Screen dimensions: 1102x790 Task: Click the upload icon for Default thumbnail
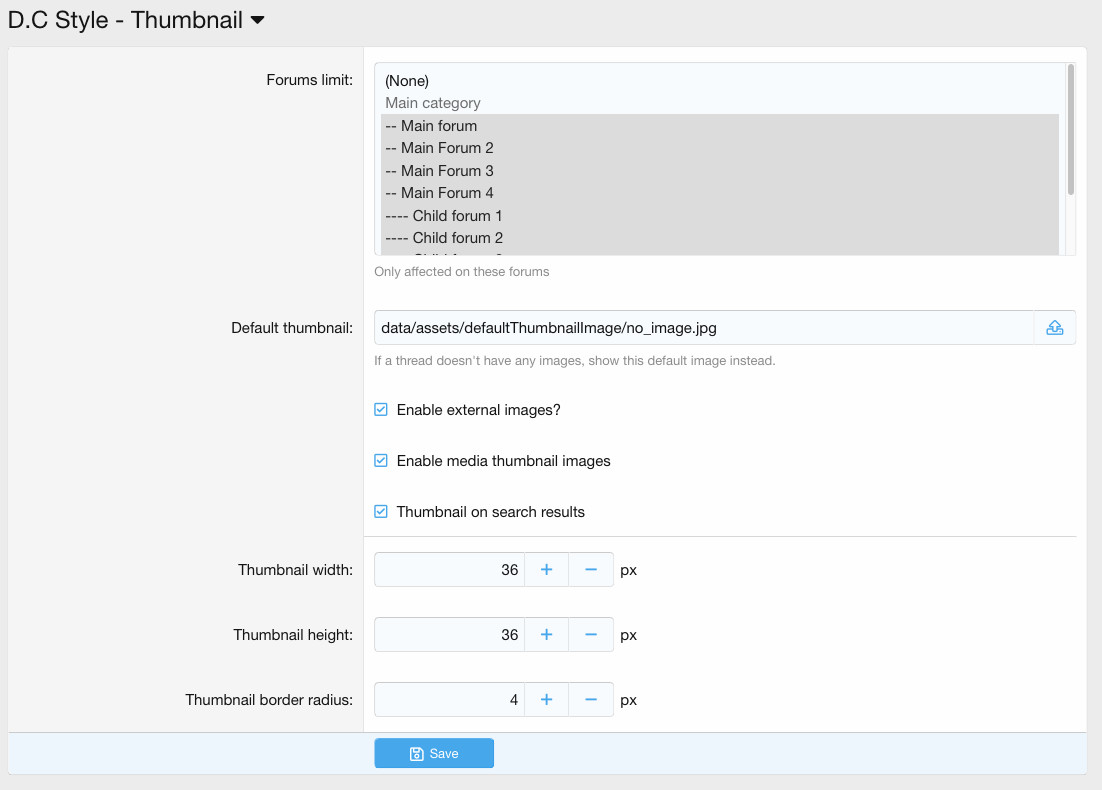[x=1054, y=328]
